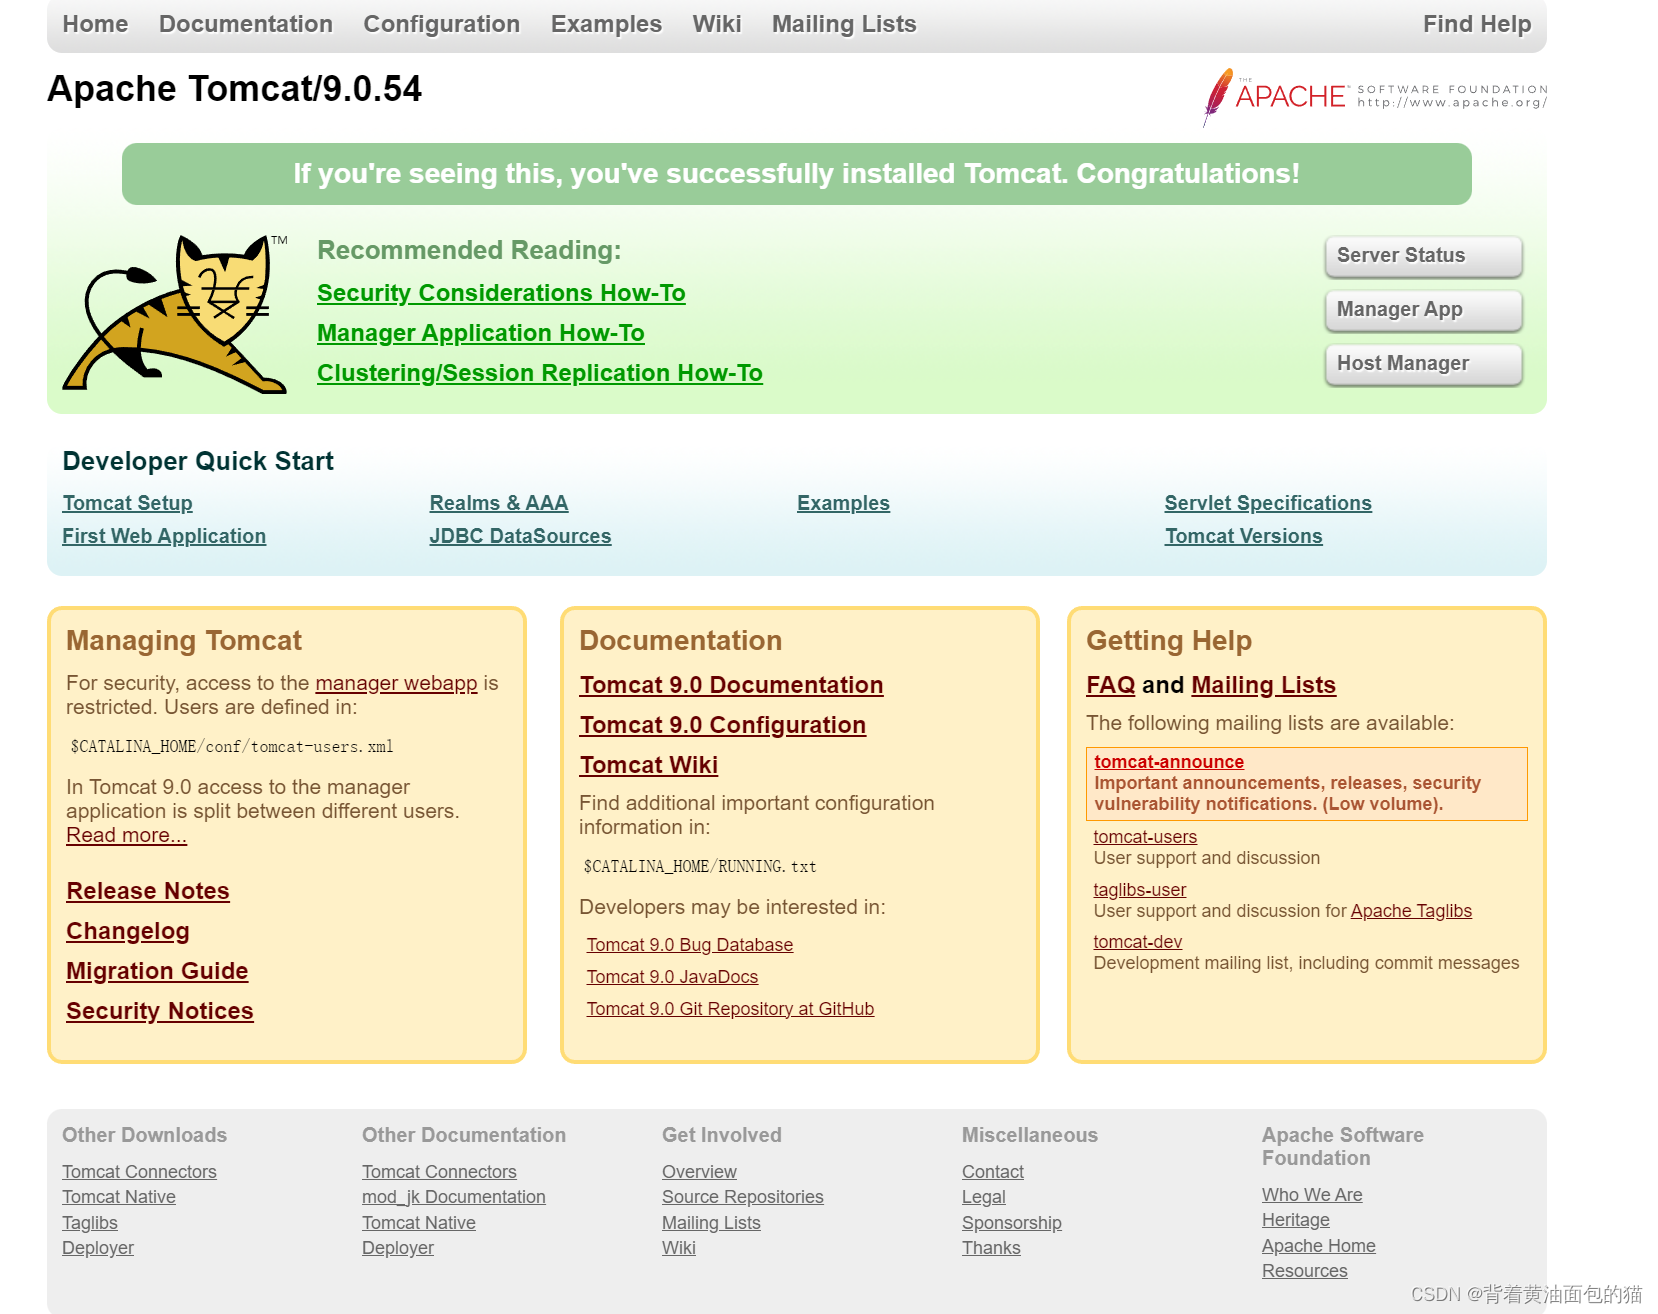Open Wiki link under Get Involved
Screen dimensions: 1658x1314
[679, 1248]
